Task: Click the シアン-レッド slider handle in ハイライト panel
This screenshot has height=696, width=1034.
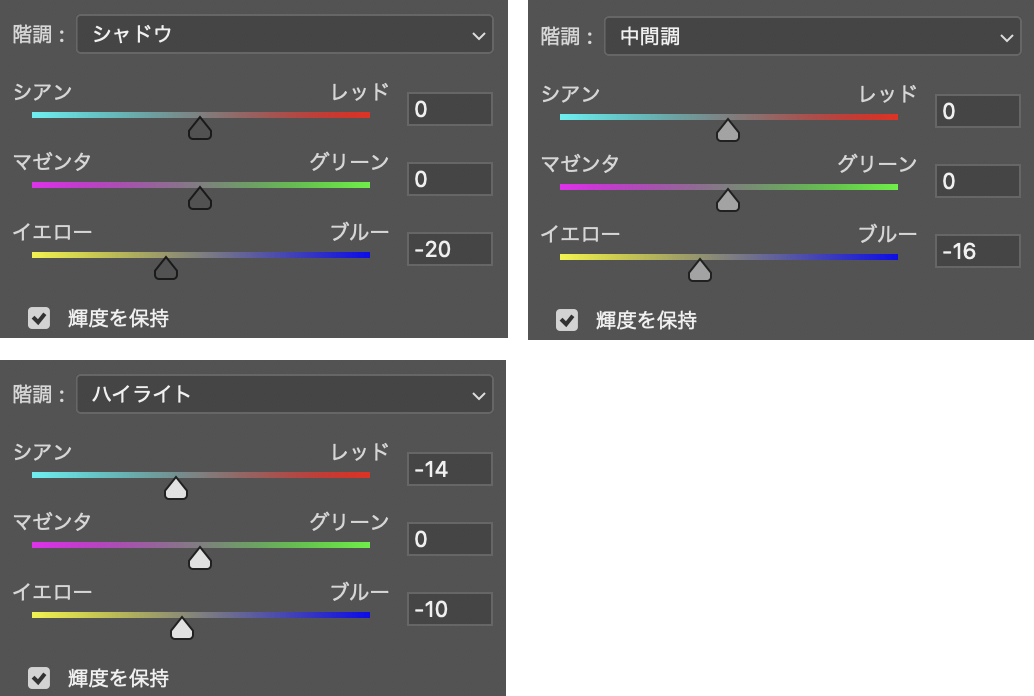Action: point(176,489)
